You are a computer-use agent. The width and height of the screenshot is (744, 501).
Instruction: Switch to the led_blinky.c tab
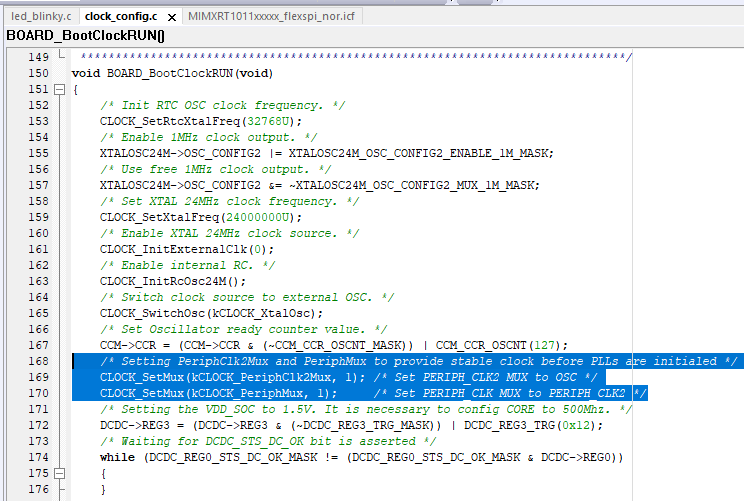point(41,17)
